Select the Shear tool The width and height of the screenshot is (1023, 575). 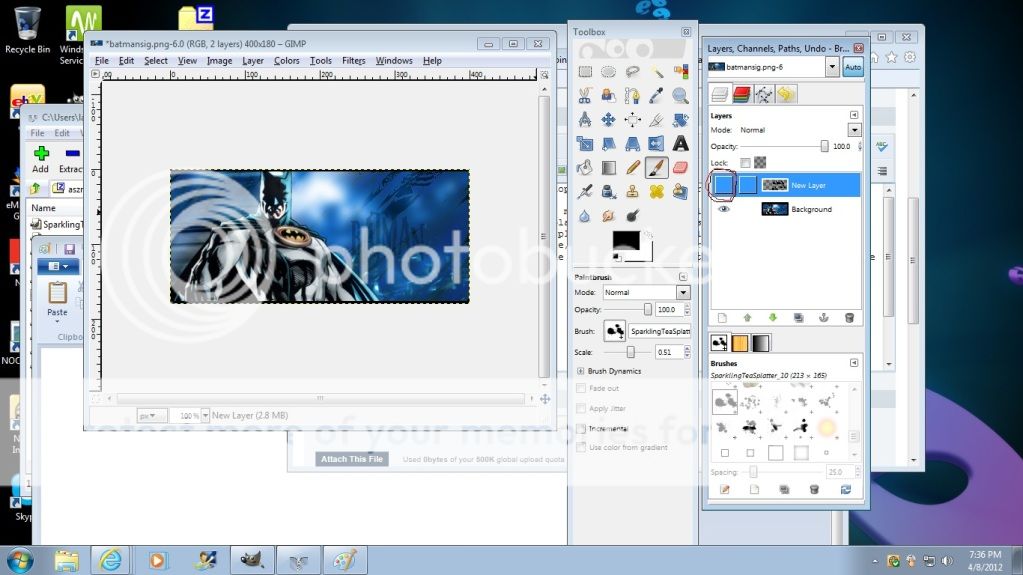click(x=608, y=144)
